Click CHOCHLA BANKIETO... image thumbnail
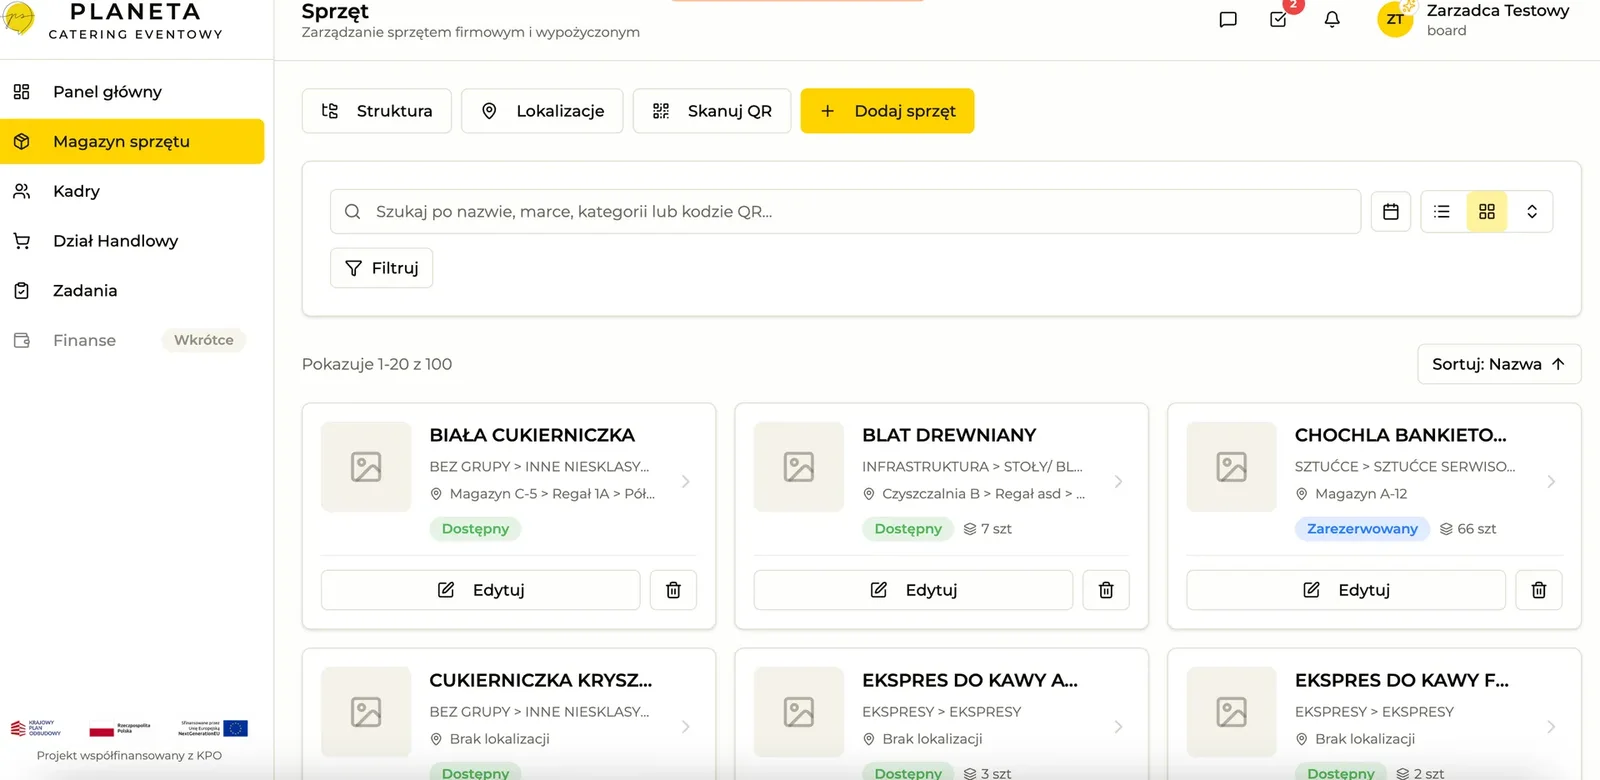This screenshot has width=1600, height=780. click(1232, 467)
